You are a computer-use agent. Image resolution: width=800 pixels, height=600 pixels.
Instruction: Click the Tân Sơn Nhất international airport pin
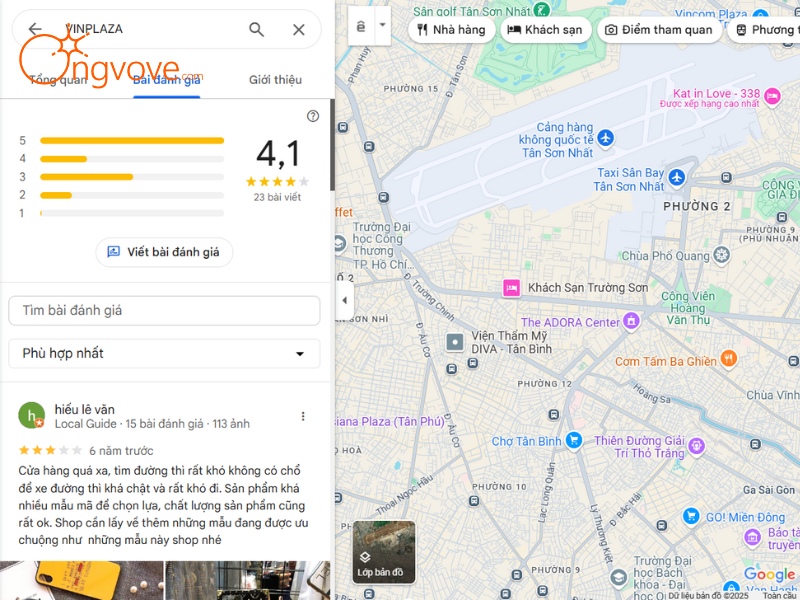606,138
